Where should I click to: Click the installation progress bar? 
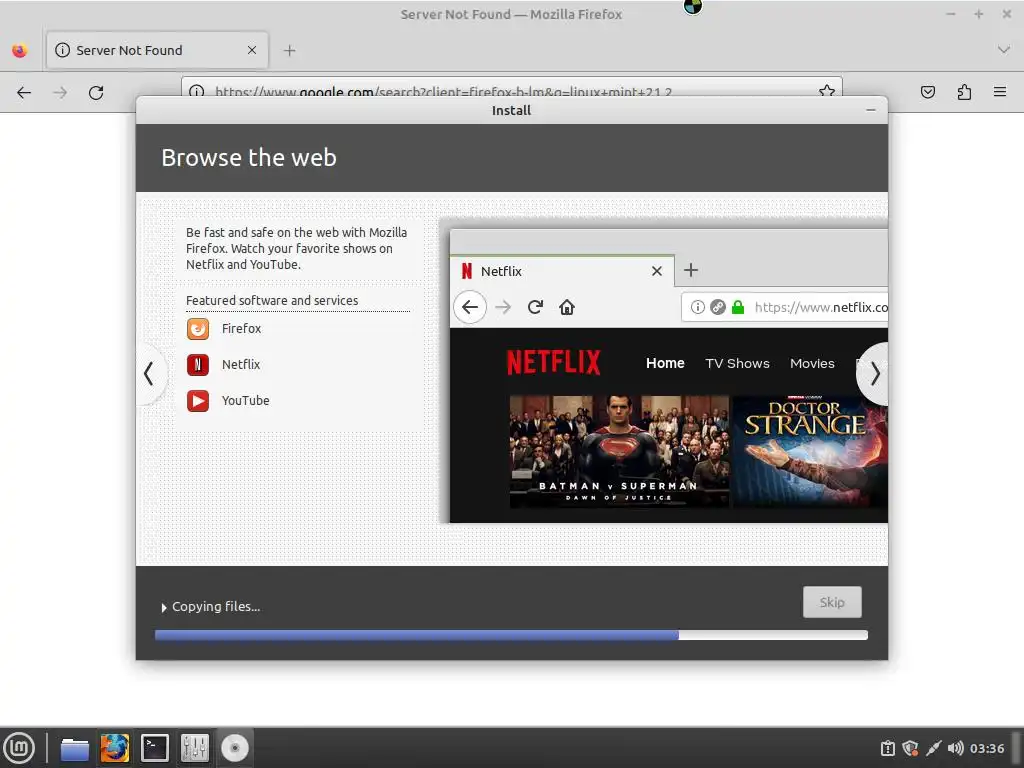click(x=511, y=635)
